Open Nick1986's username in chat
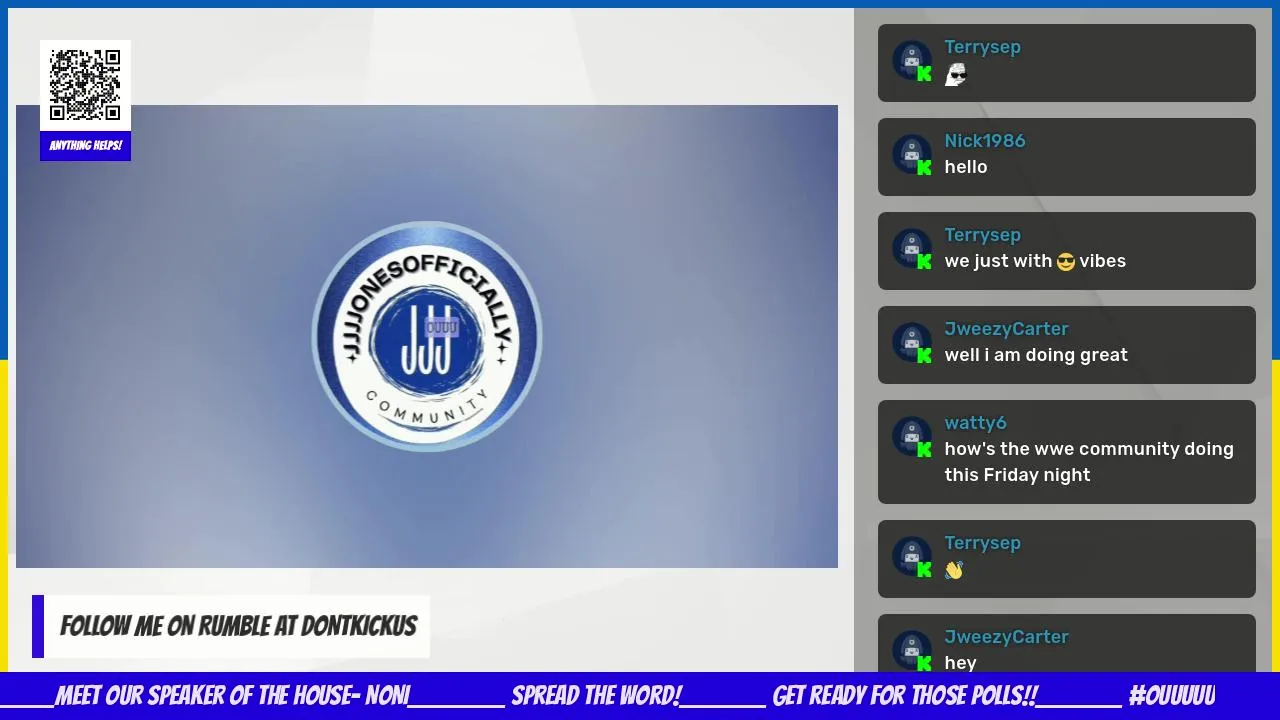The image size is (1280, 720). tap(985, 141)
